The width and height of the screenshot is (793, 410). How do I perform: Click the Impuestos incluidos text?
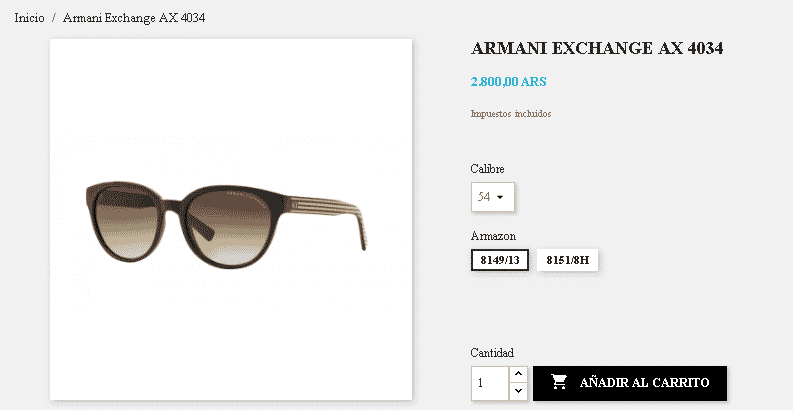coord(510,114)
